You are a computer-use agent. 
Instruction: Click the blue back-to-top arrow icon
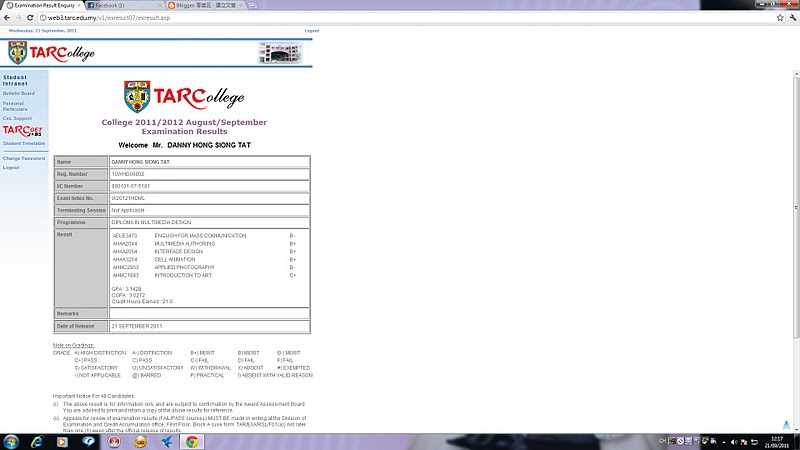point(786,425)
